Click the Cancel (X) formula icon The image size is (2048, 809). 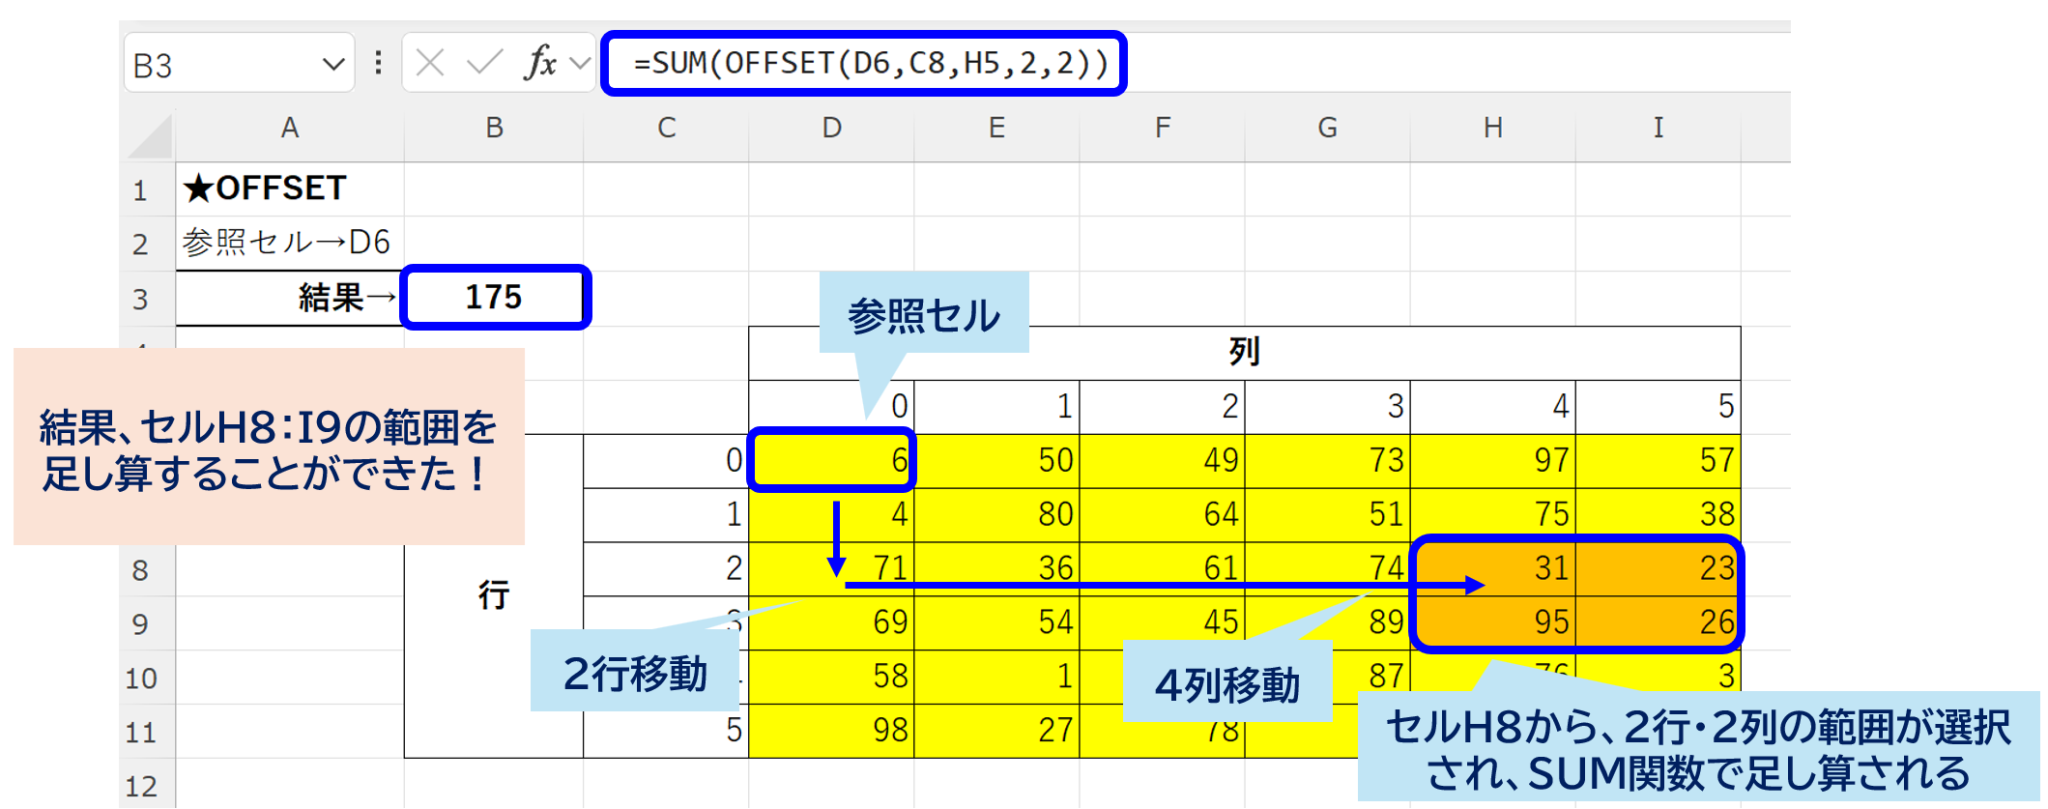(x=430, y=64)
